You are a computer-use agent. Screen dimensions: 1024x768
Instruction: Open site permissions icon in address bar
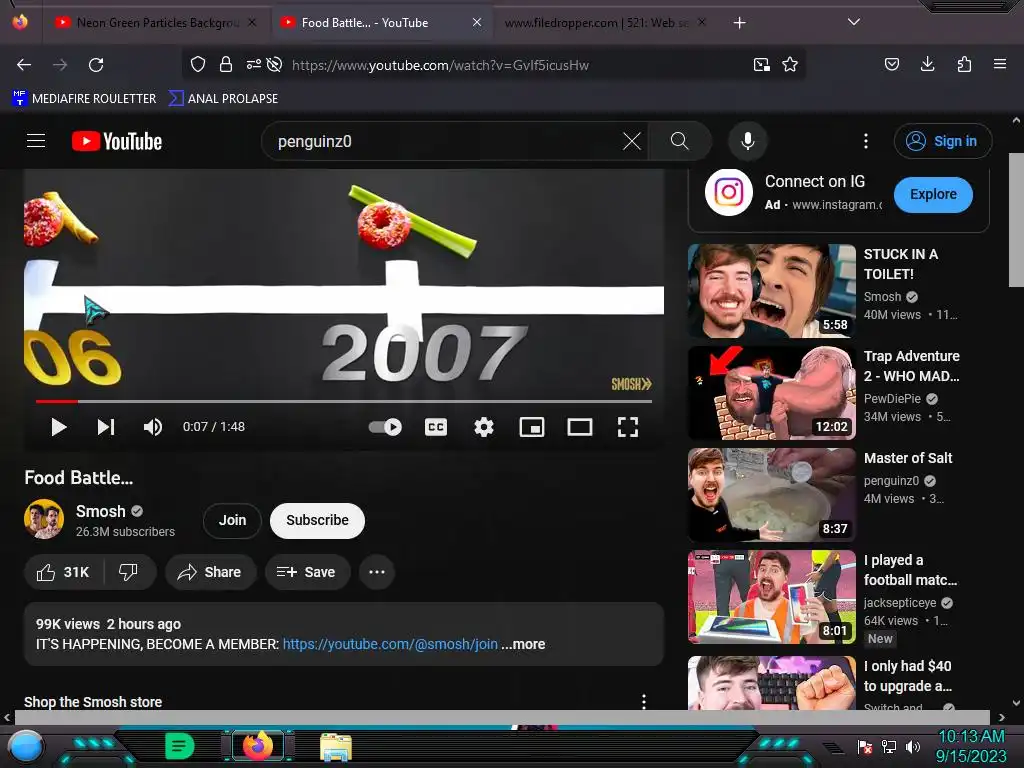(253, 64)
